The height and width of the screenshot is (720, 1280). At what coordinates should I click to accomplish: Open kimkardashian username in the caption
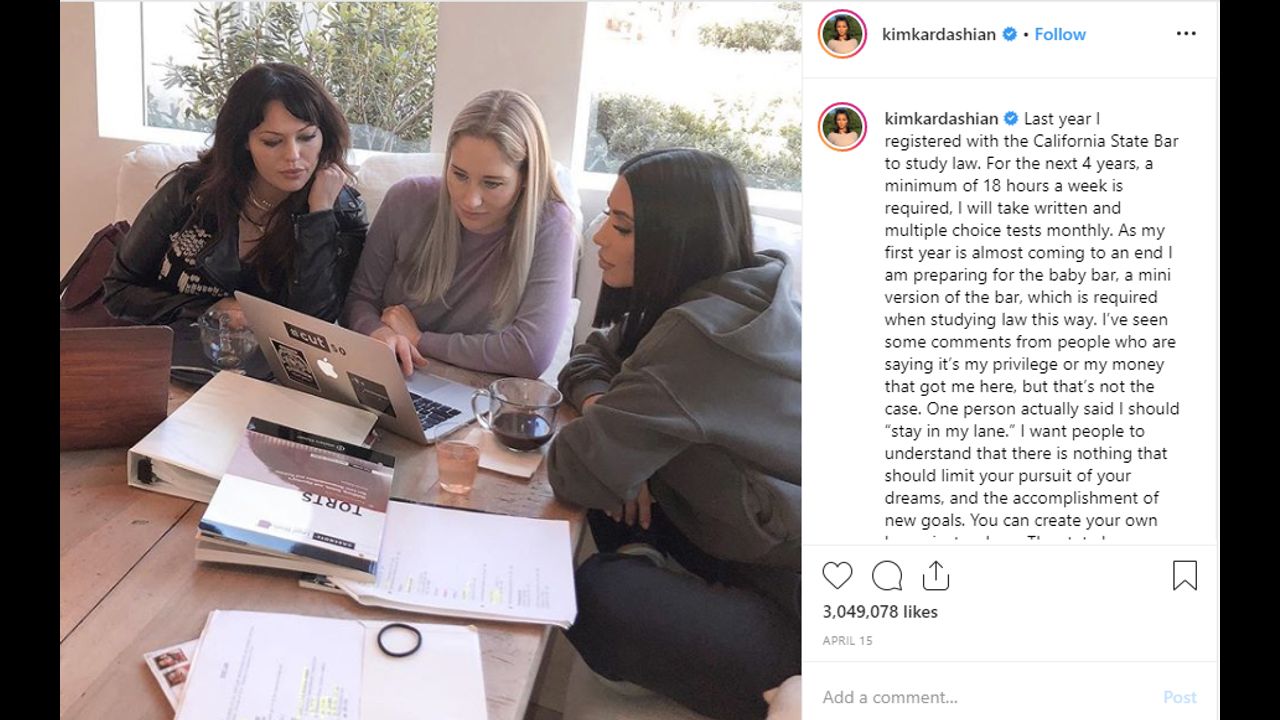point(942,119)
